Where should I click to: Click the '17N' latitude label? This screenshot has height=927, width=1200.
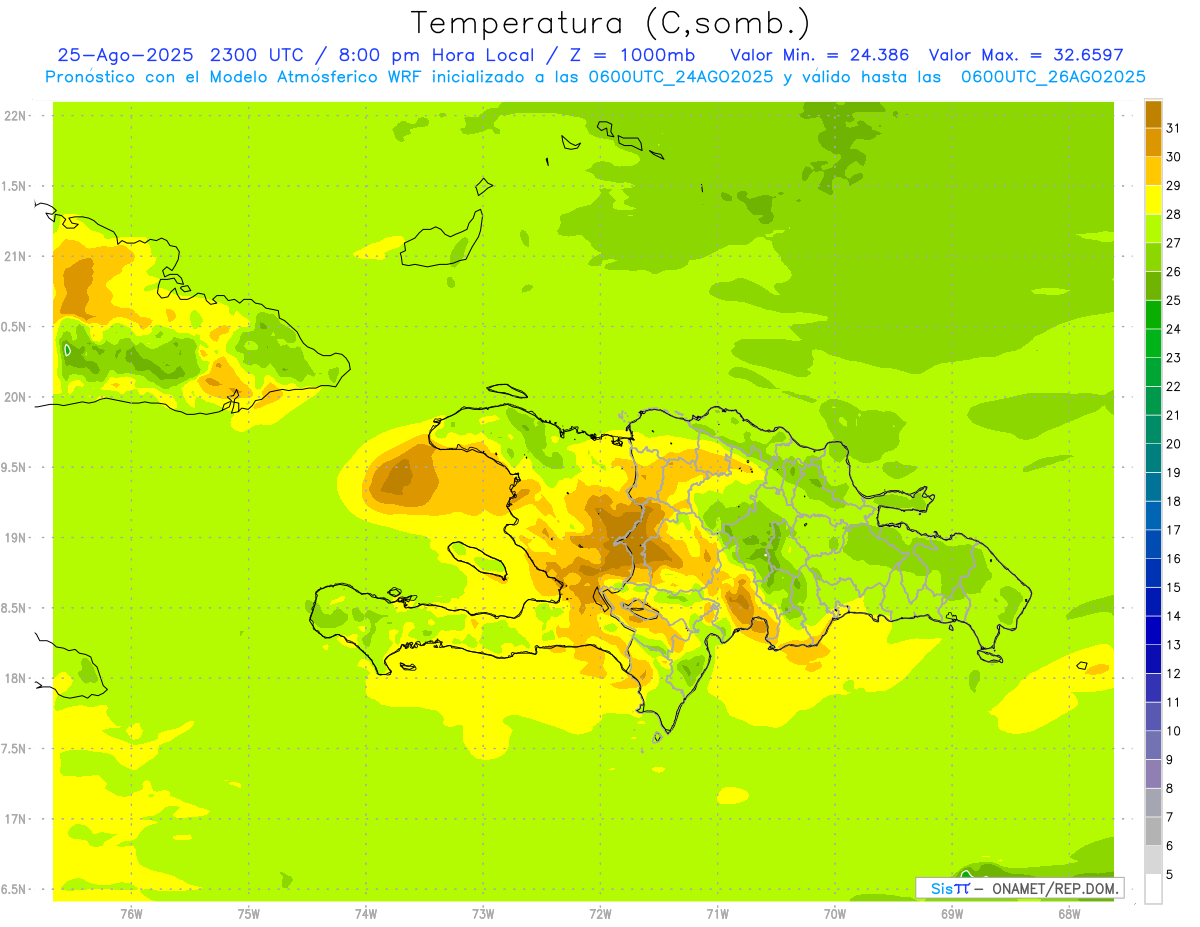[15, 819]
